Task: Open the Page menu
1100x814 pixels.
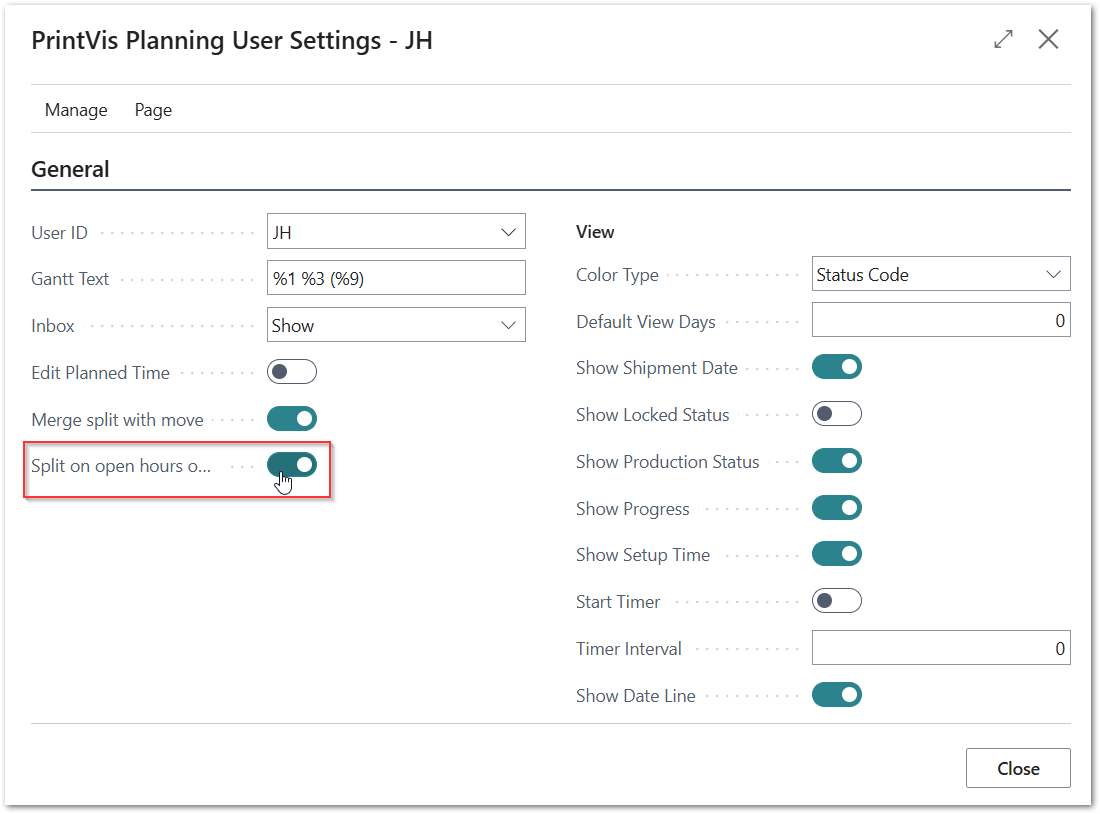Action: pyautogui.click(x=153, y=110)
